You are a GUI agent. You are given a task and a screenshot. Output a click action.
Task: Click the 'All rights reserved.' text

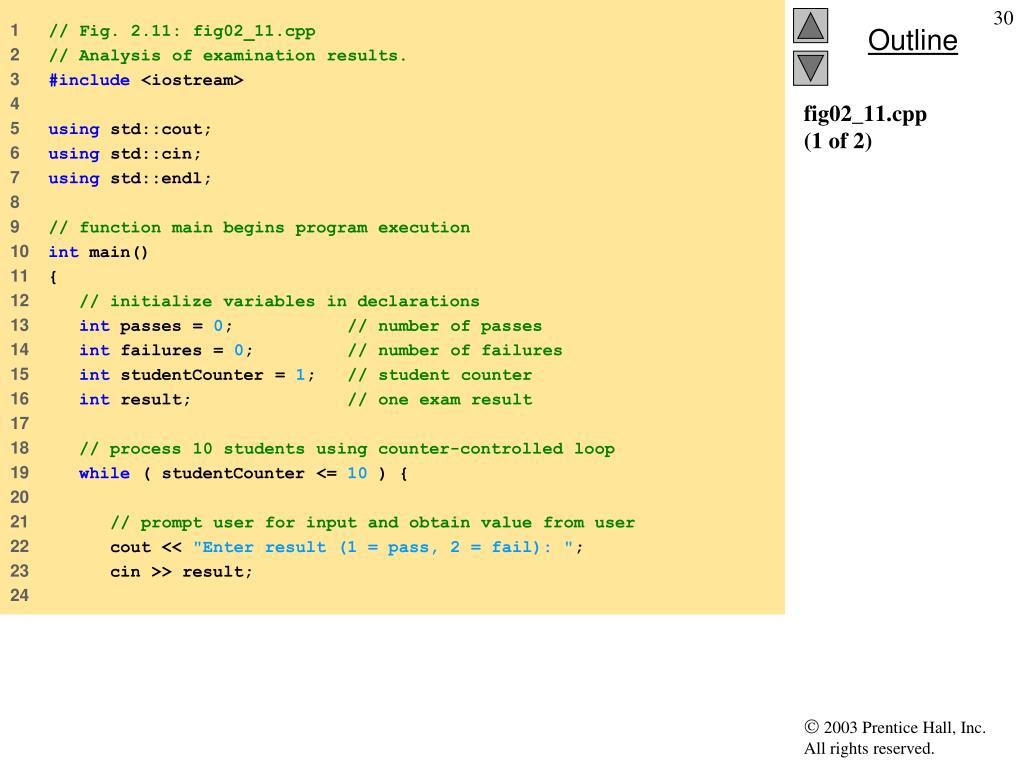tap(869, 748)
